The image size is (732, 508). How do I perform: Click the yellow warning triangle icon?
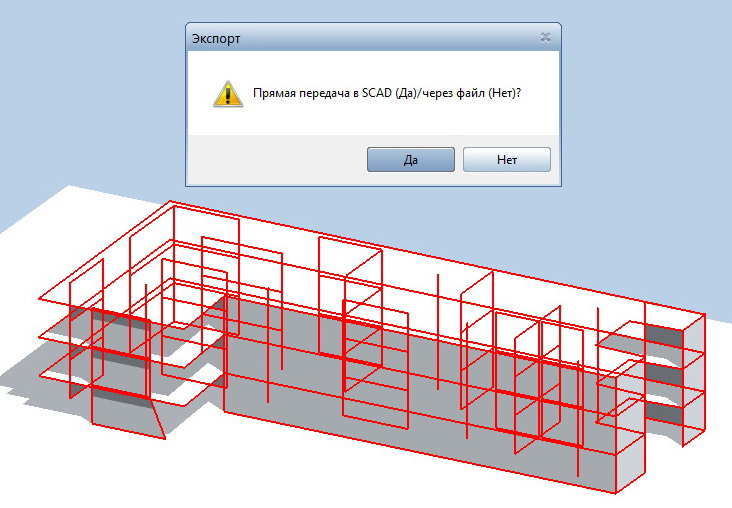[x=228, y=94]
